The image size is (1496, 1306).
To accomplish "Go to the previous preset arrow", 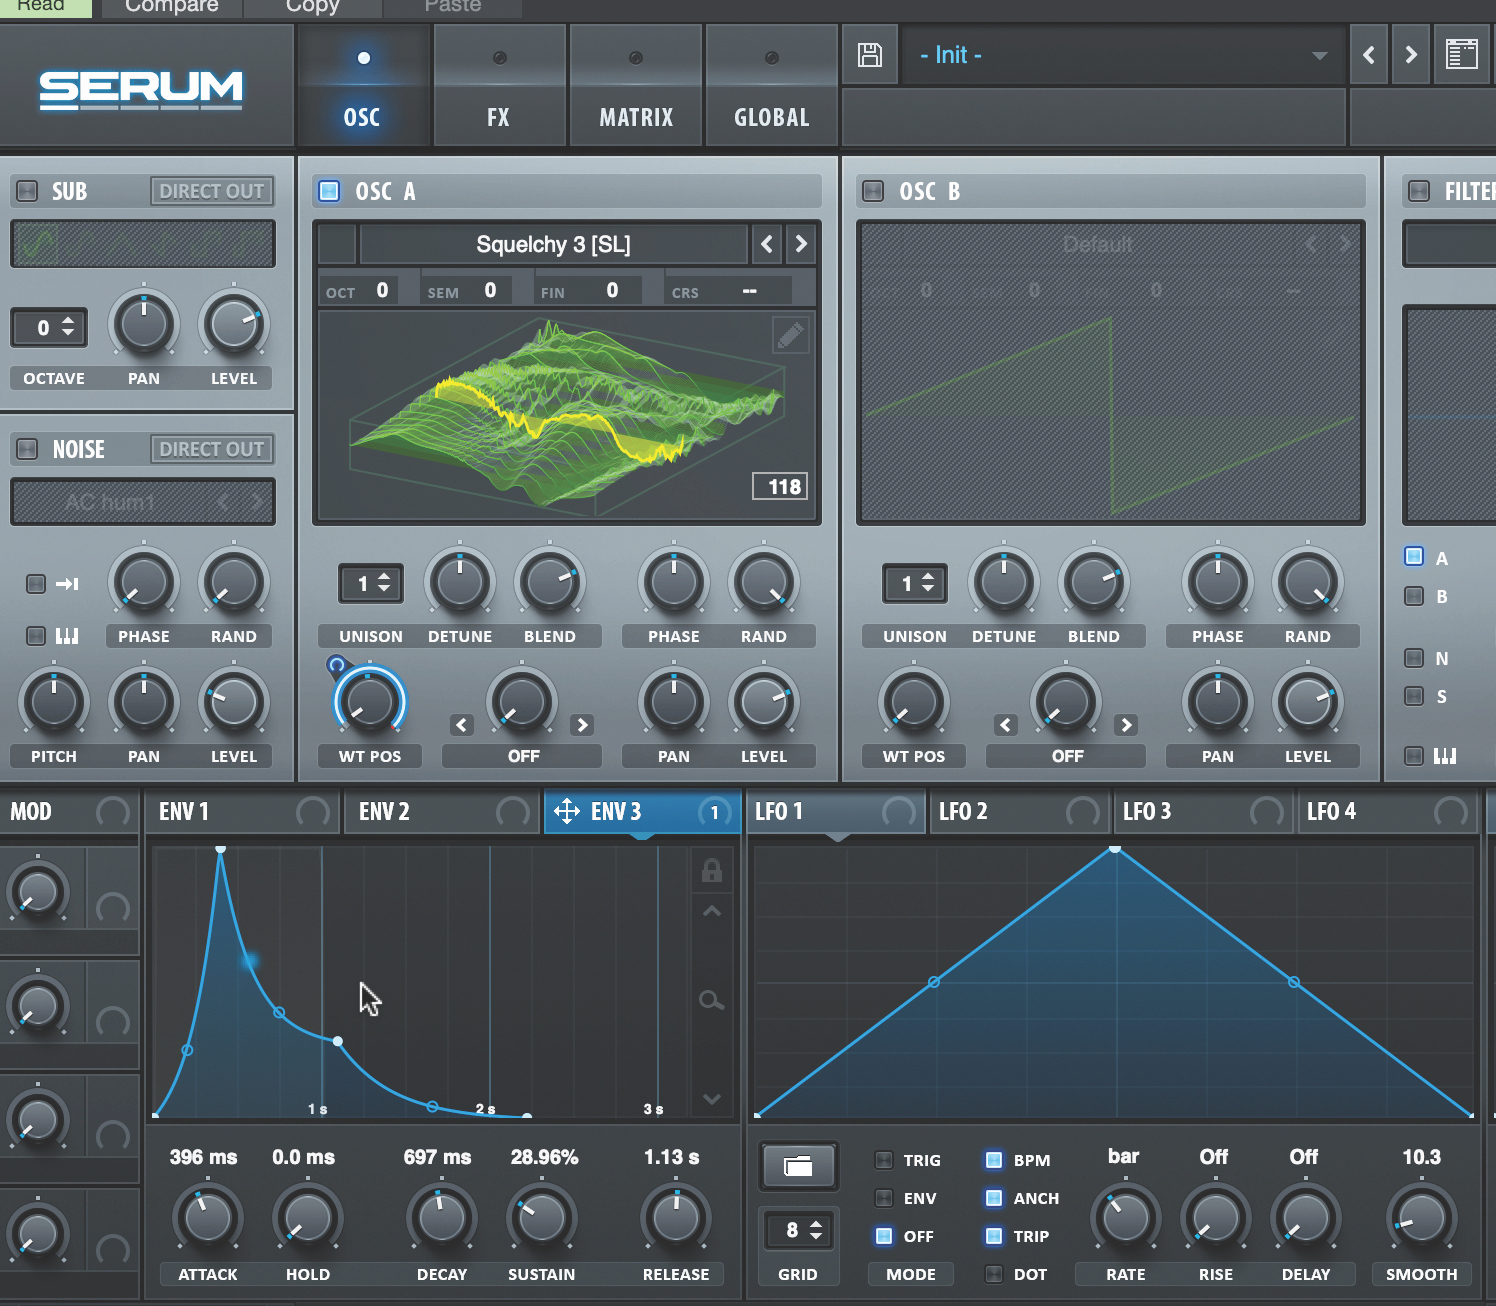I will click(x=1369, y=55).
